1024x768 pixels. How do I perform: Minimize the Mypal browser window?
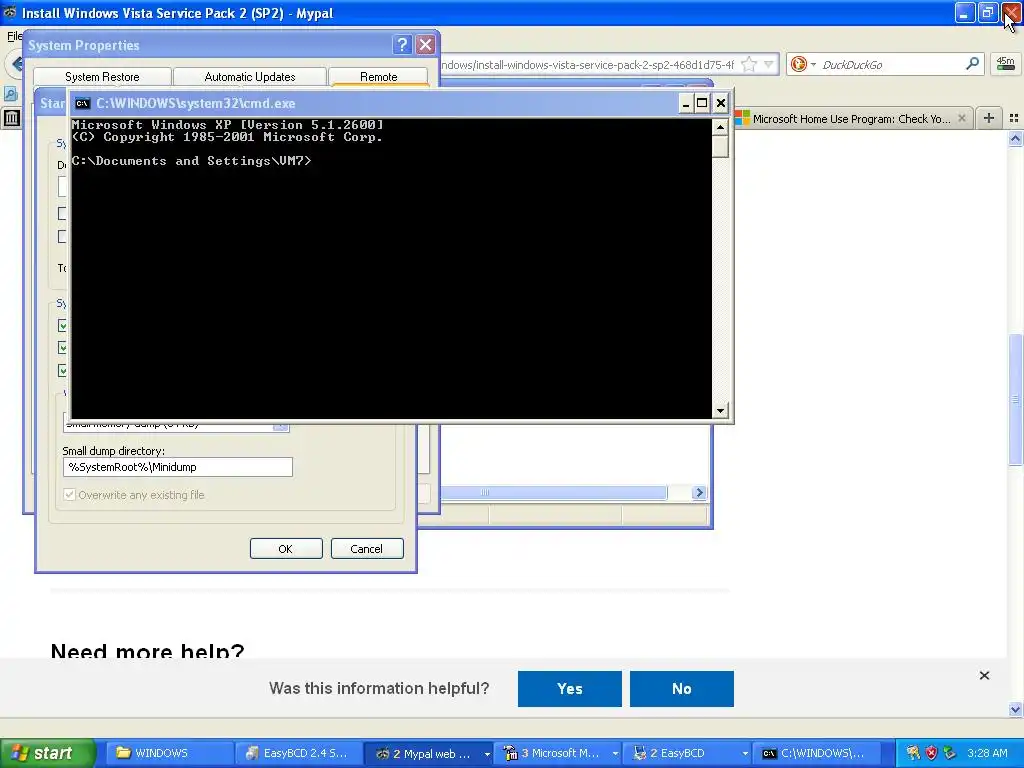click(965, 12)
